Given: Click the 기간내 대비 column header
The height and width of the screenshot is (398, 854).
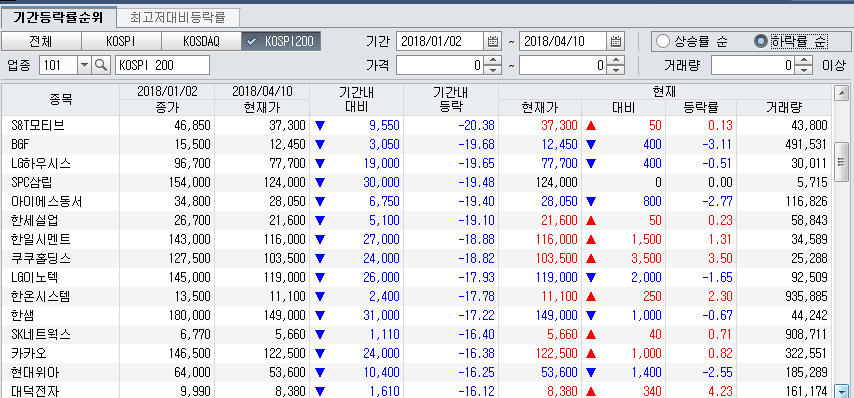Looking at the screenshot, I should pyautogui.click(x=356, y=100).
